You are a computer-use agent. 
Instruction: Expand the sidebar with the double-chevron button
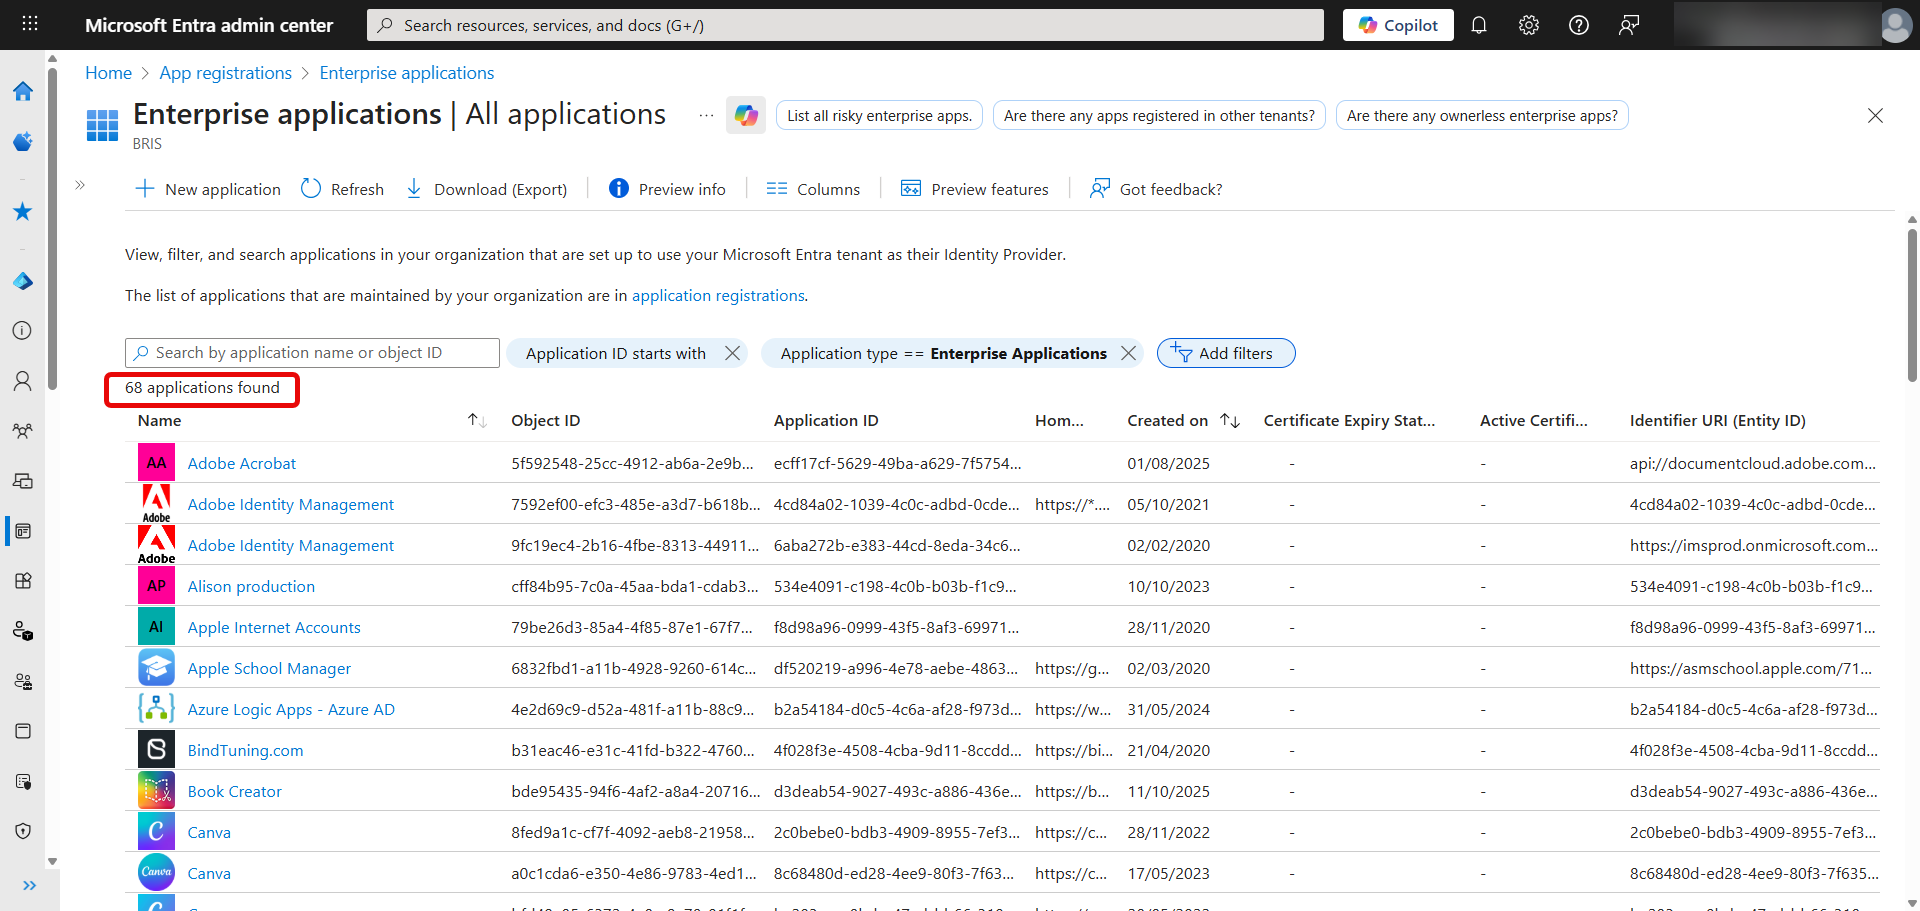coord(80,185)
